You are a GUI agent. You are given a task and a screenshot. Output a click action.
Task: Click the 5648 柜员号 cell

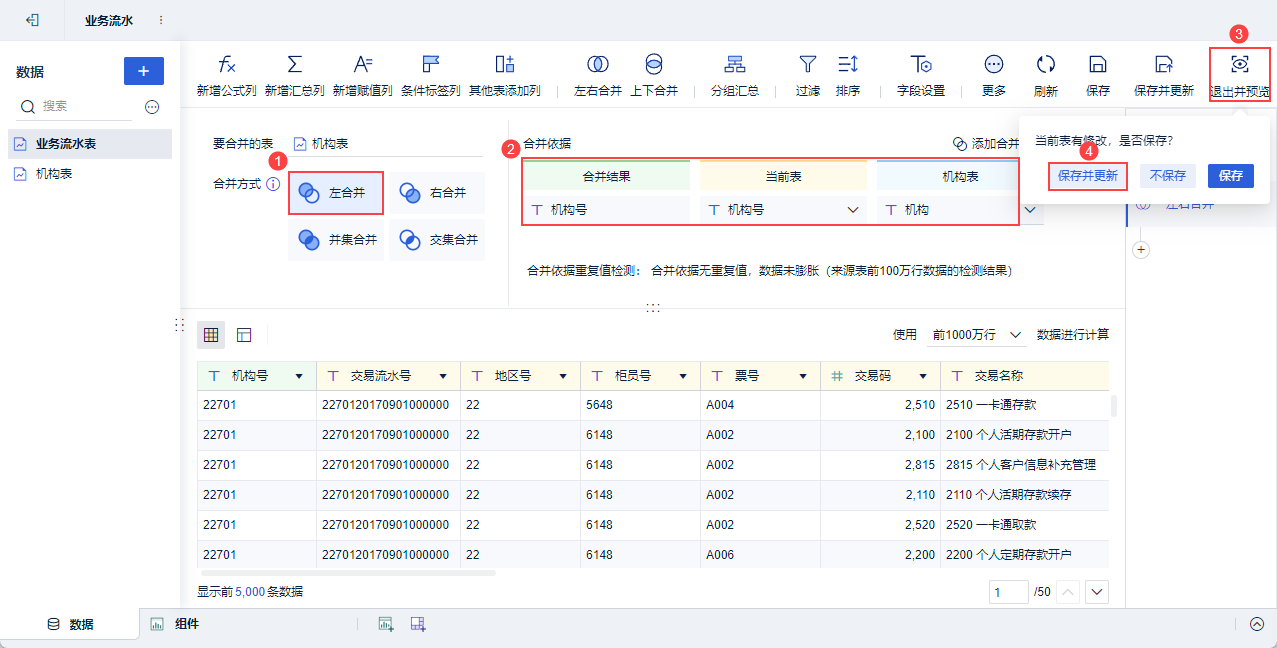(641, 405)
